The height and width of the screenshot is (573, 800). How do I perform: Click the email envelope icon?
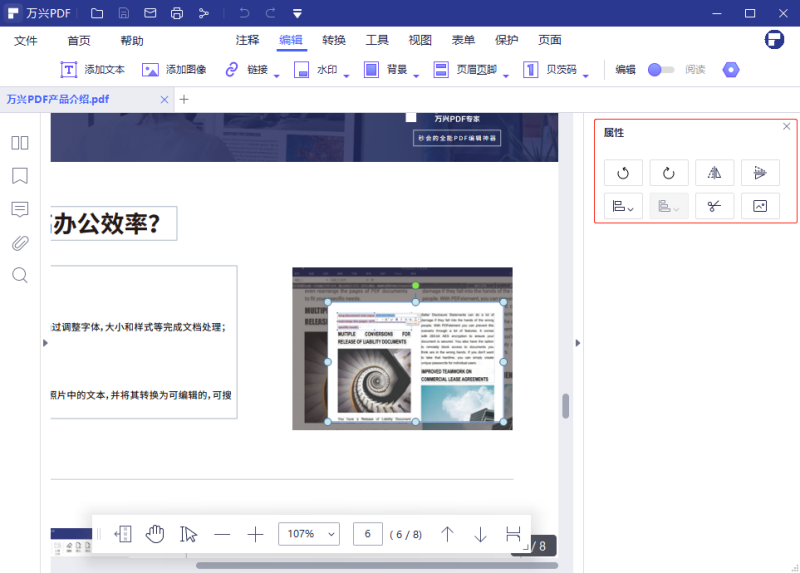coord(150,13)
